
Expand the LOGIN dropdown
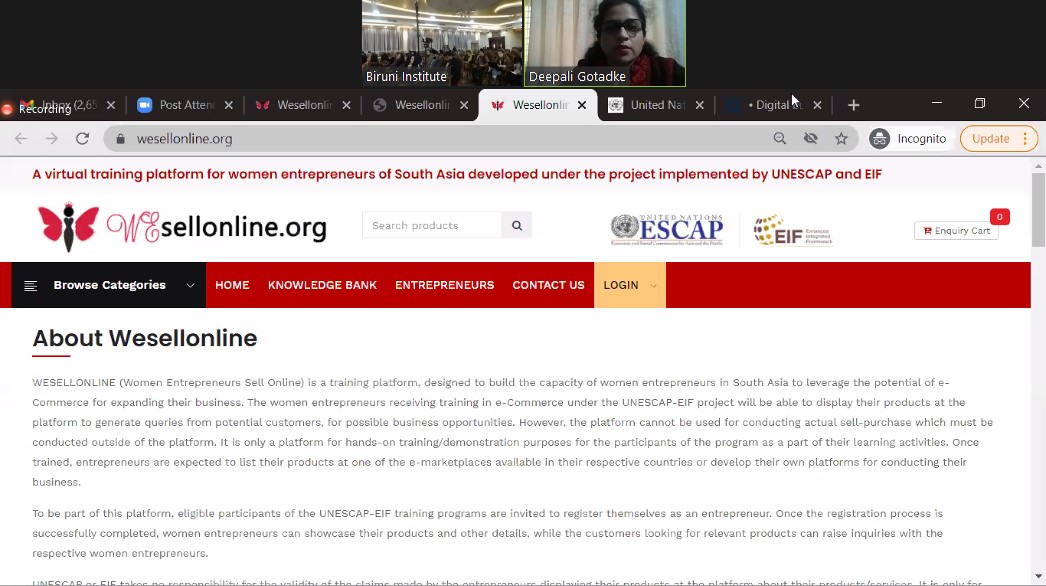click(630, 285)
